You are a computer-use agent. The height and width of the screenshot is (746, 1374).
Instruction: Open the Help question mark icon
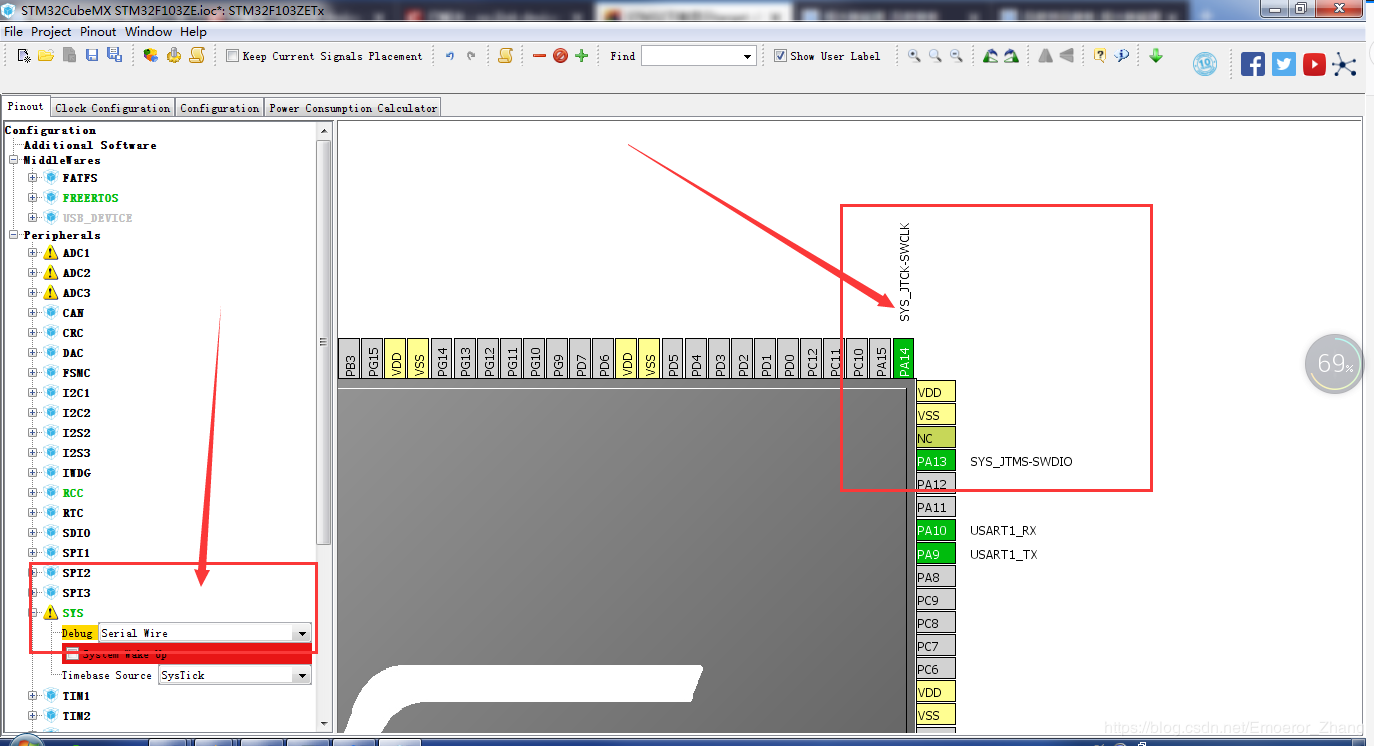click(1100, 56)
